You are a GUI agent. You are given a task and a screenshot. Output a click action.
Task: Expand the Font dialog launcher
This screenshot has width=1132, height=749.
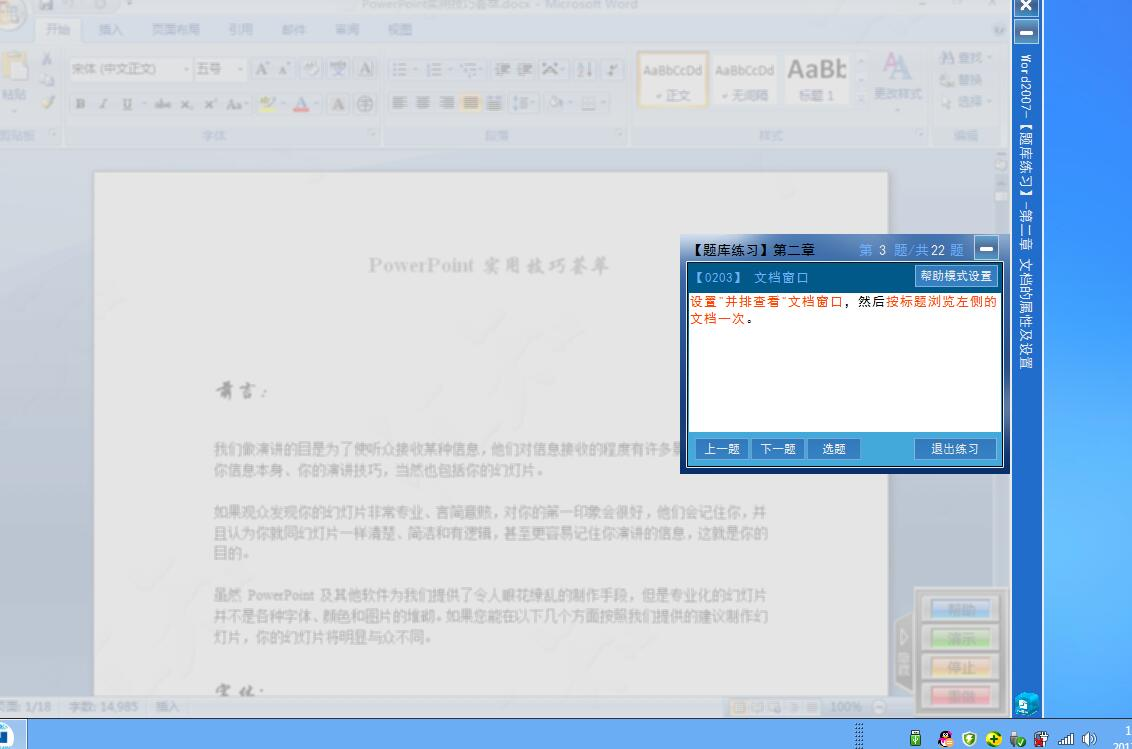[373, 134]
